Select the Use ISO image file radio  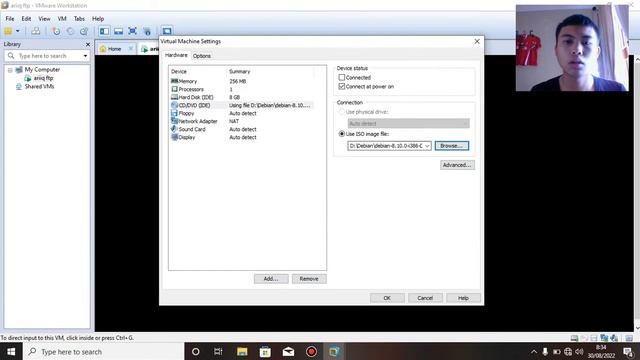(x=342, y=134)
